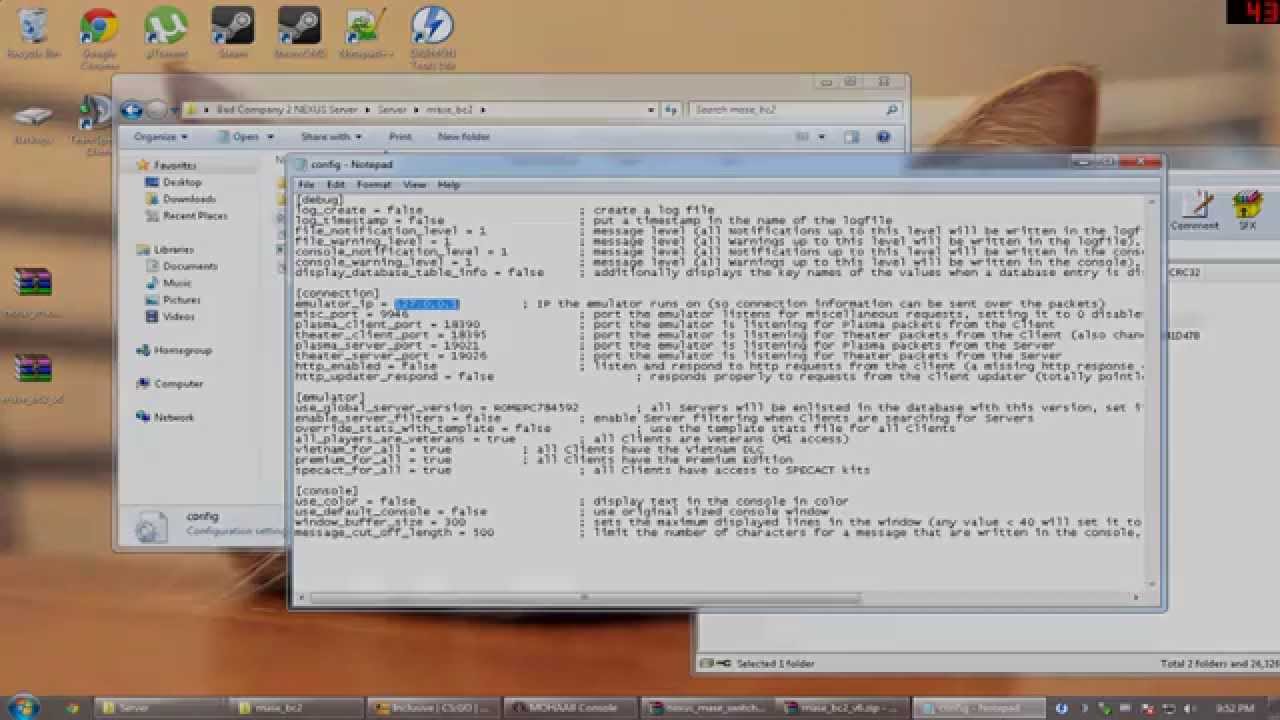The image size is (1280, 720).
Task: Select Libraries in navigation pane
Action: [174, 249]
